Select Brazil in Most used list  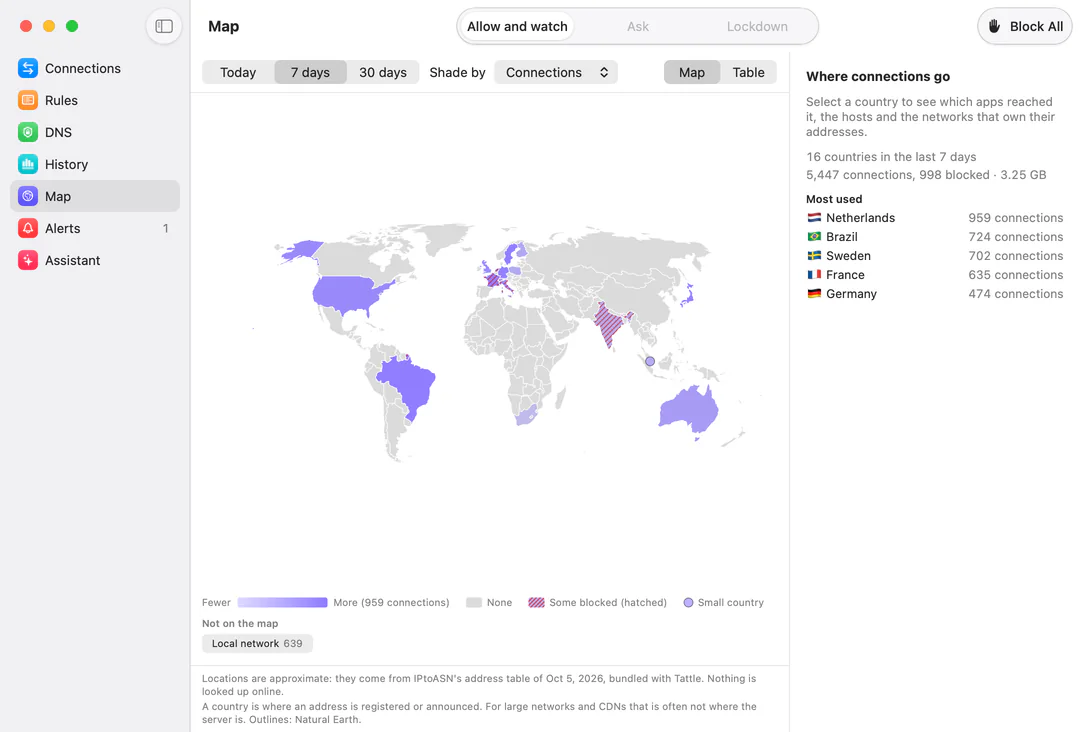pos(935,236)
